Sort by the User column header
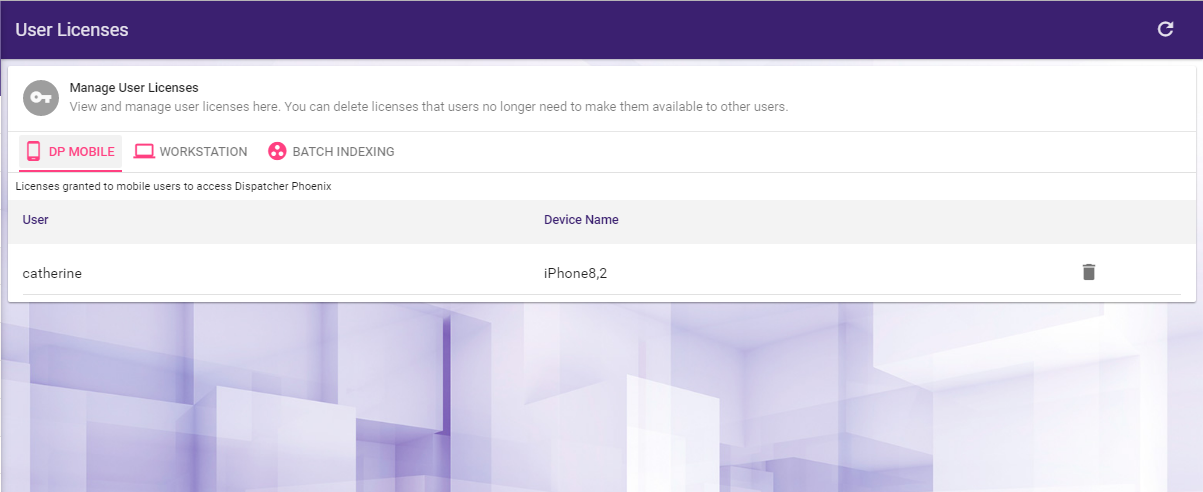 click(x=36, y=220)
